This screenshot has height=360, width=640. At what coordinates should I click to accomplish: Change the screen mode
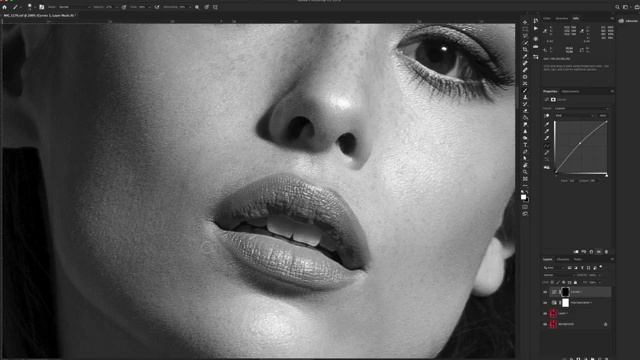pos(525,213)
